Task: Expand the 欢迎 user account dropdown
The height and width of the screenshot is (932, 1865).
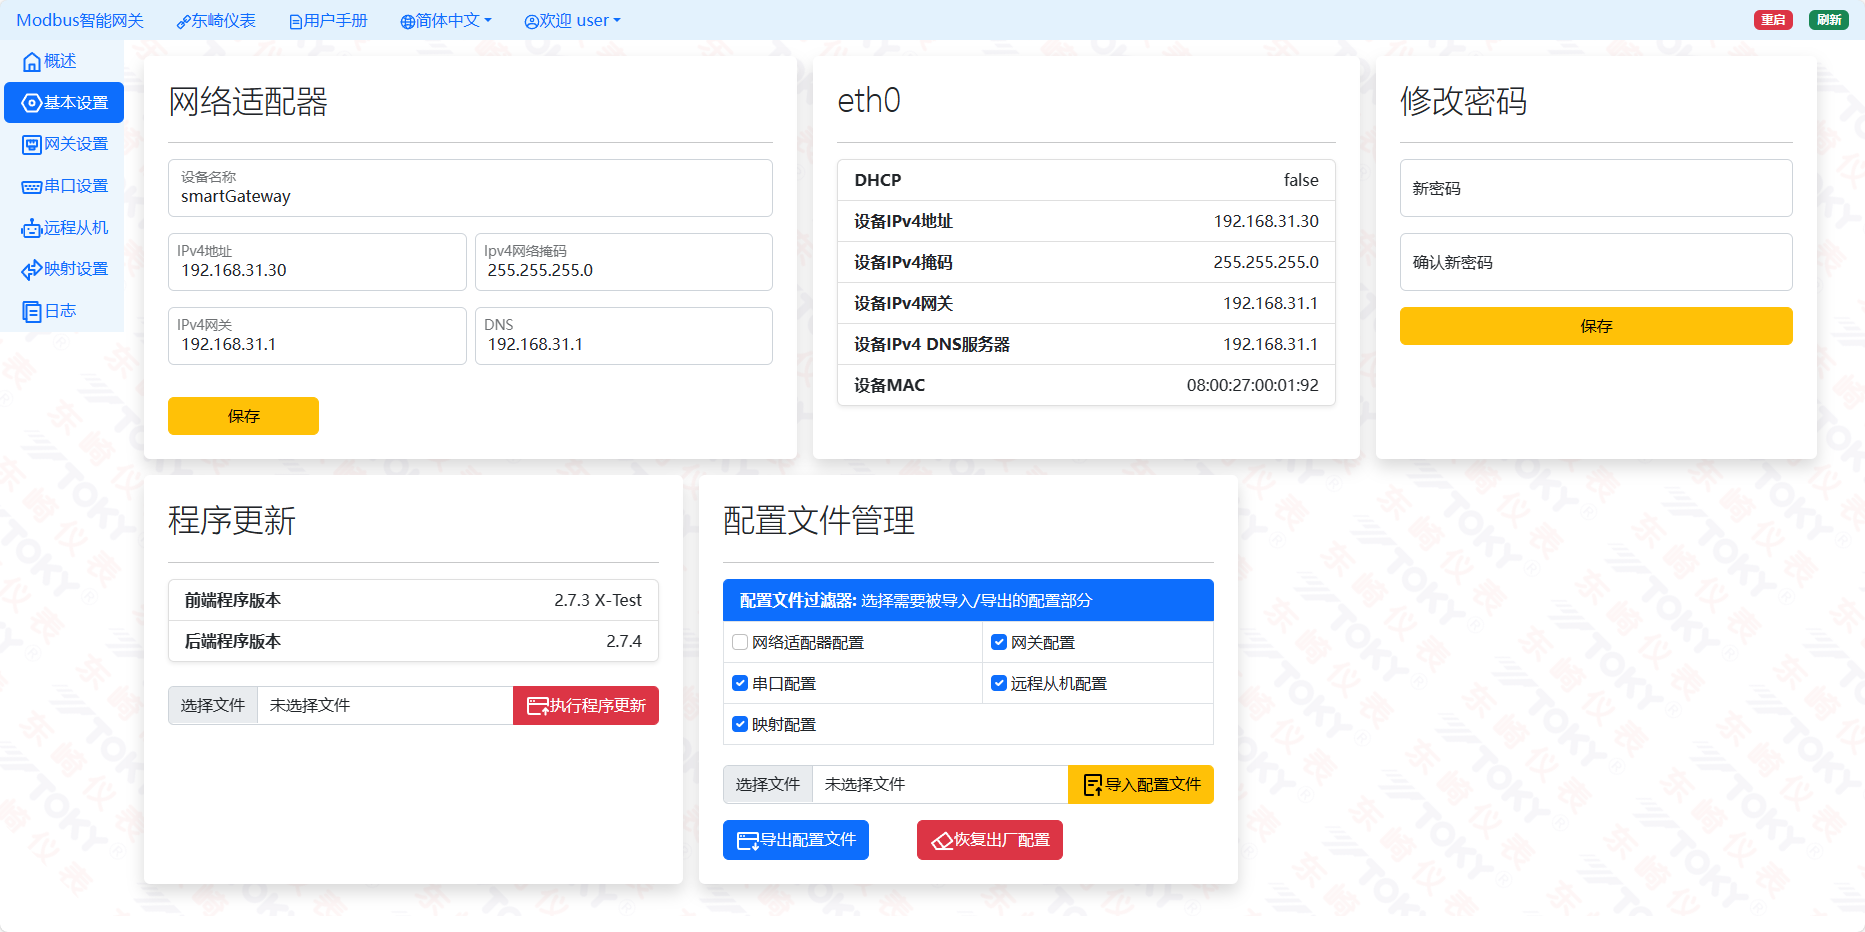Action: click(x=573, y=21)
